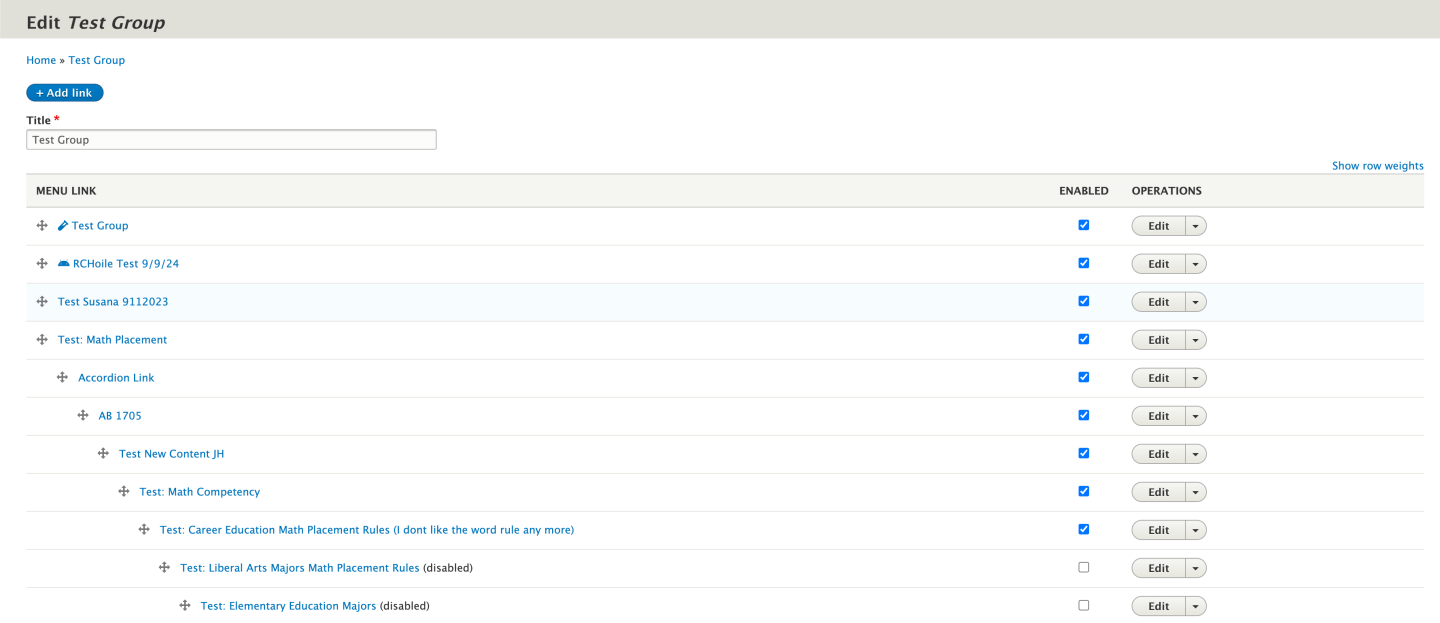Enable Test: Liberal Arts Majors checkbox

click(1084, 567)
